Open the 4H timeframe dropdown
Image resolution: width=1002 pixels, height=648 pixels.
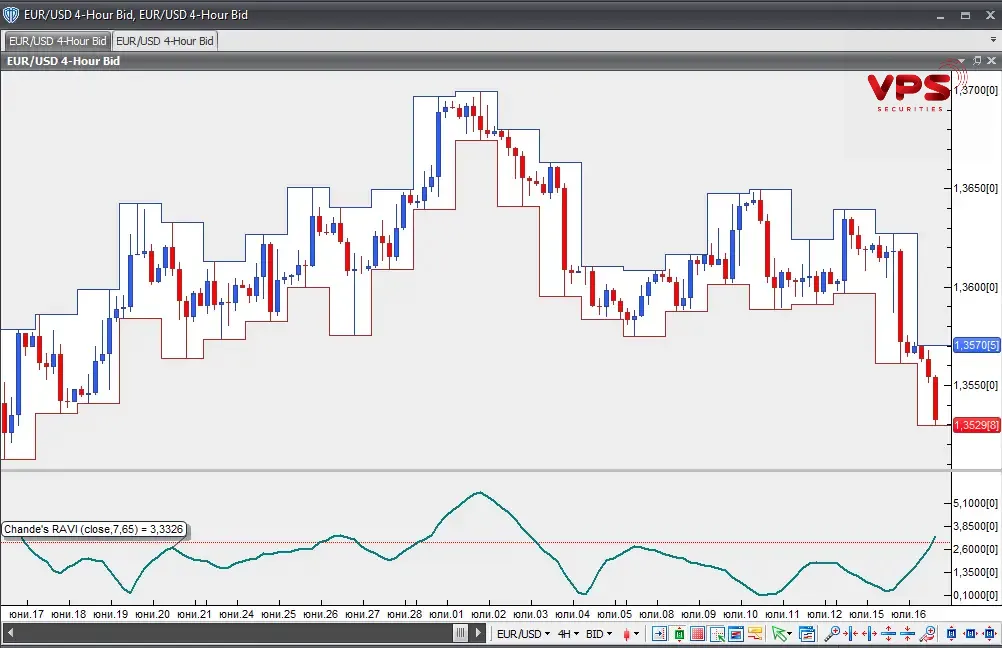[568, 633]
